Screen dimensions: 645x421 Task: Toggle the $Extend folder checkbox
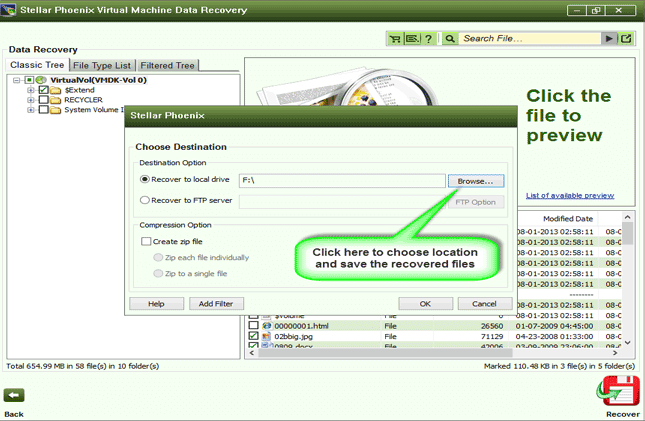(44, 90)
